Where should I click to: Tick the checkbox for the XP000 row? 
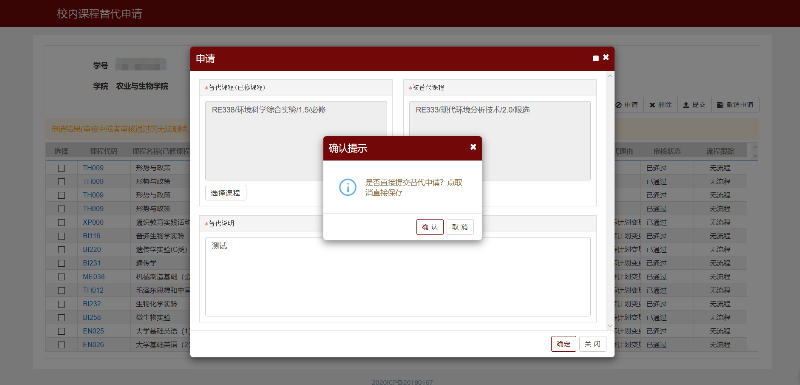[x=61, y=222]
